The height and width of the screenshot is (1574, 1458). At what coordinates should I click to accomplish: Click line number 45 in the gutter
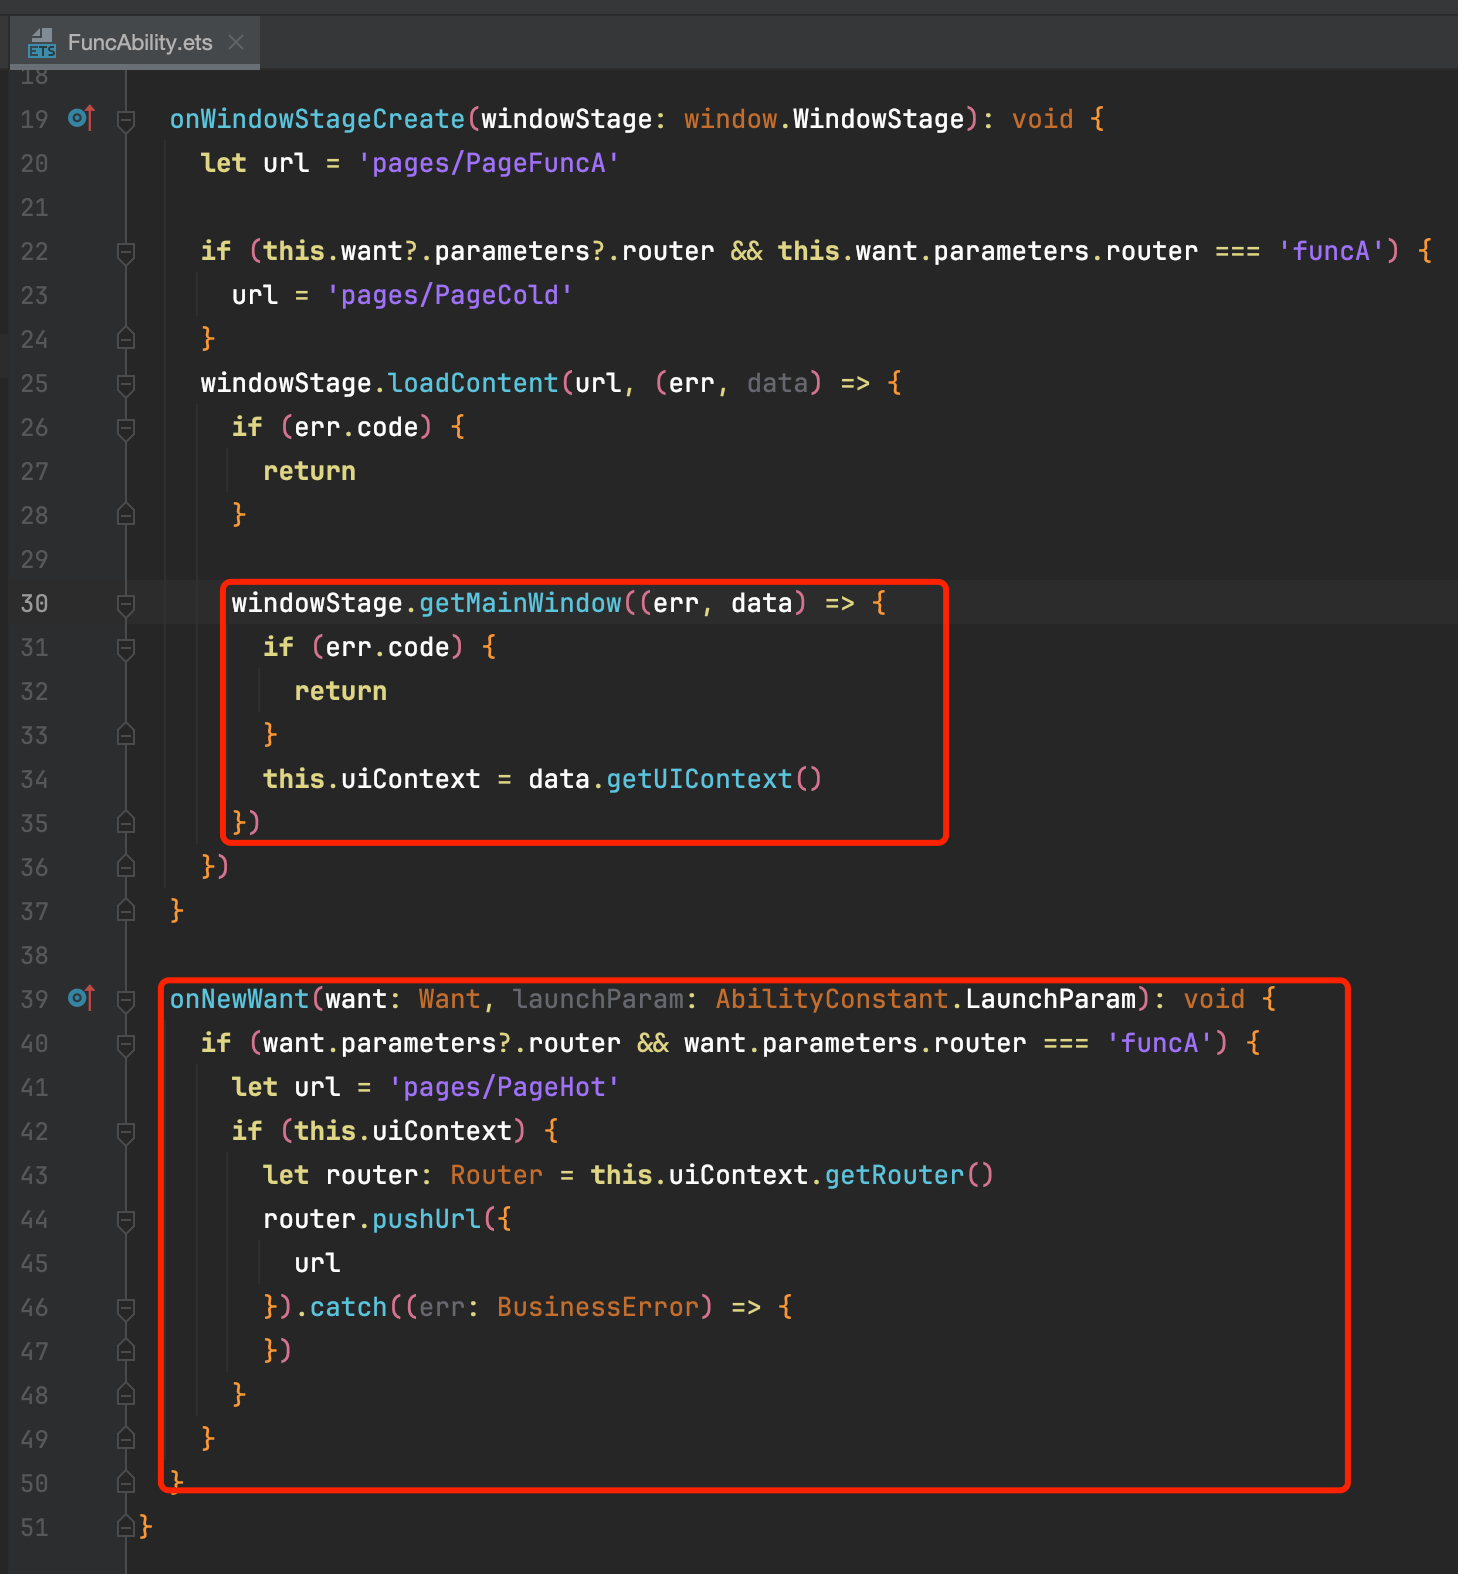tap(34, 1263)
